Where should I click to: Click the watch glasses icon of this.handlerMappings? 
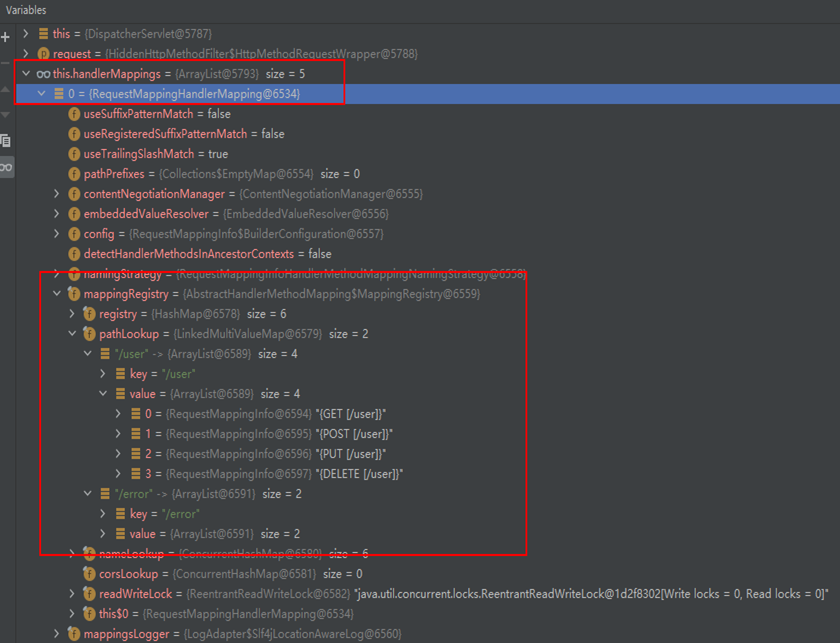(x=43, y=74)
